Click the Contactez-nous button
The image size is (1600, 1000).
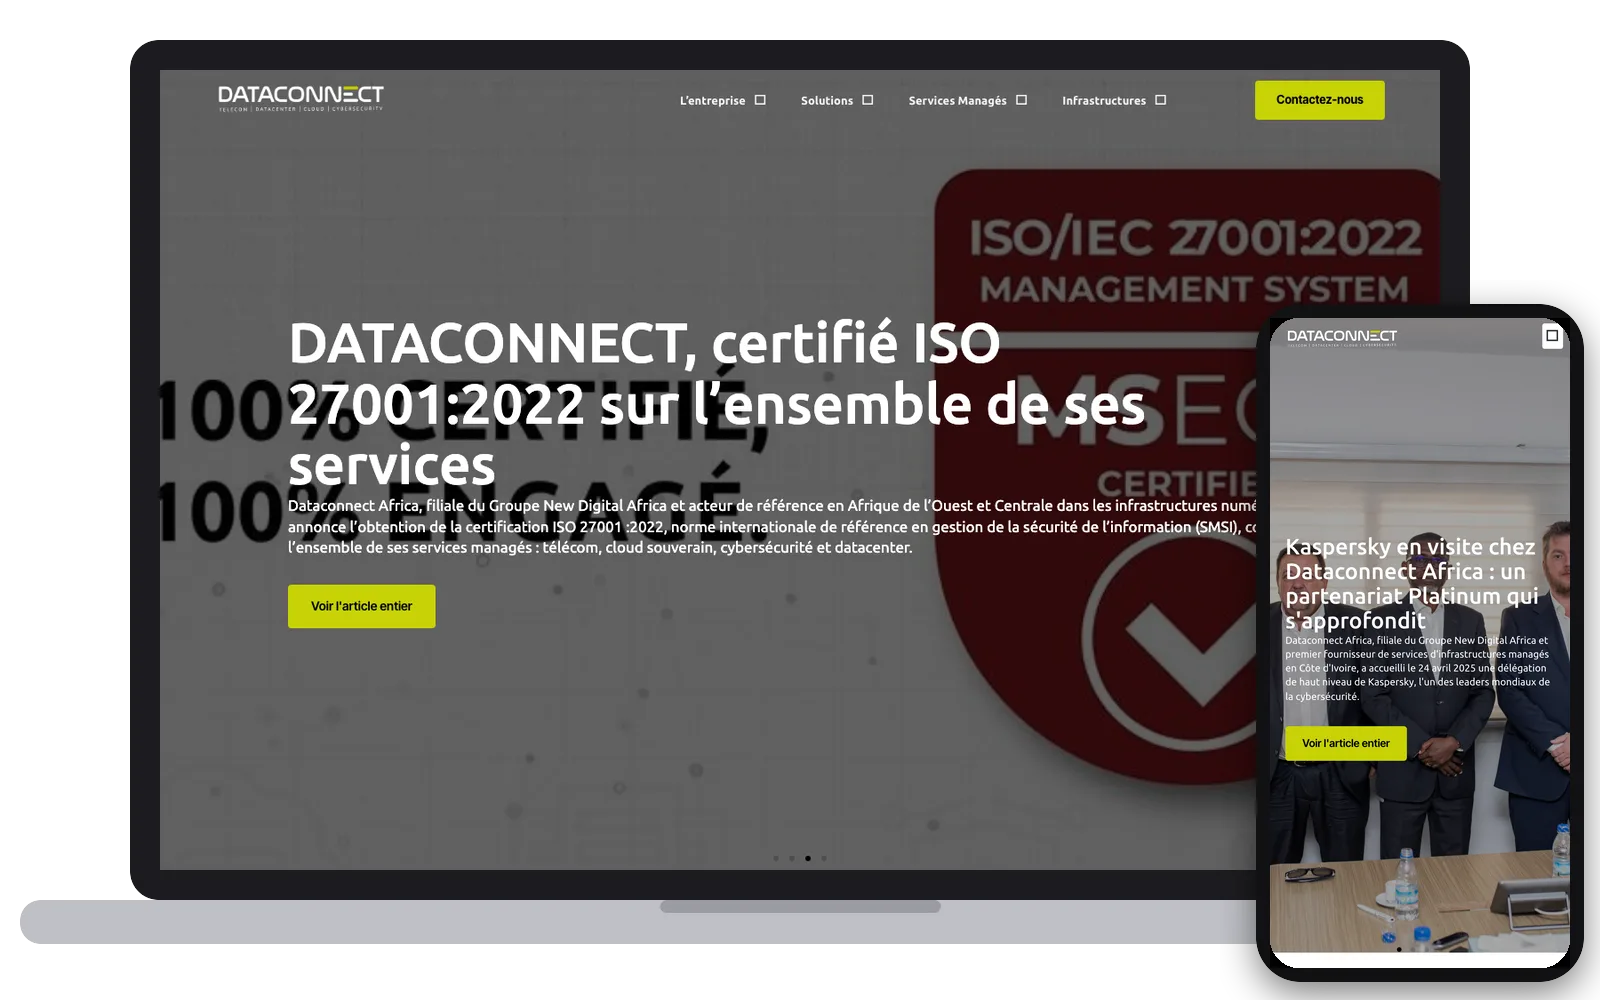1320,100
